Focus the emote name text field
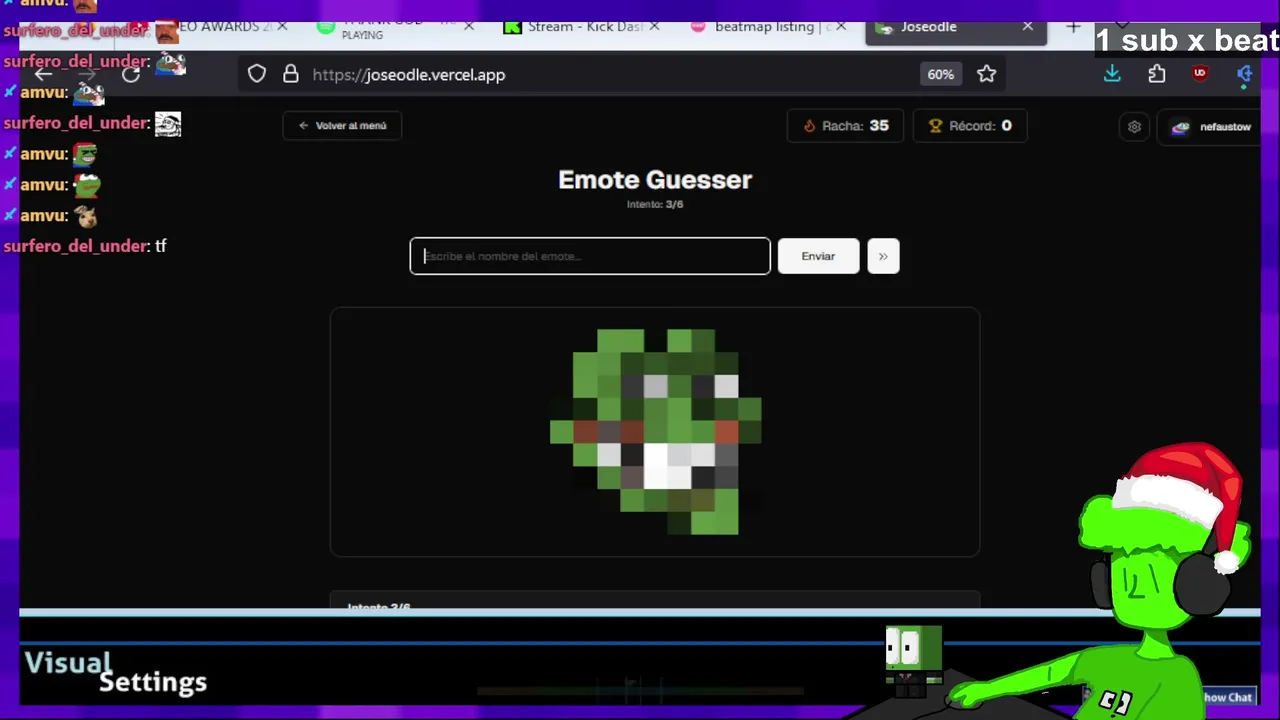 [x=590, y=256]
